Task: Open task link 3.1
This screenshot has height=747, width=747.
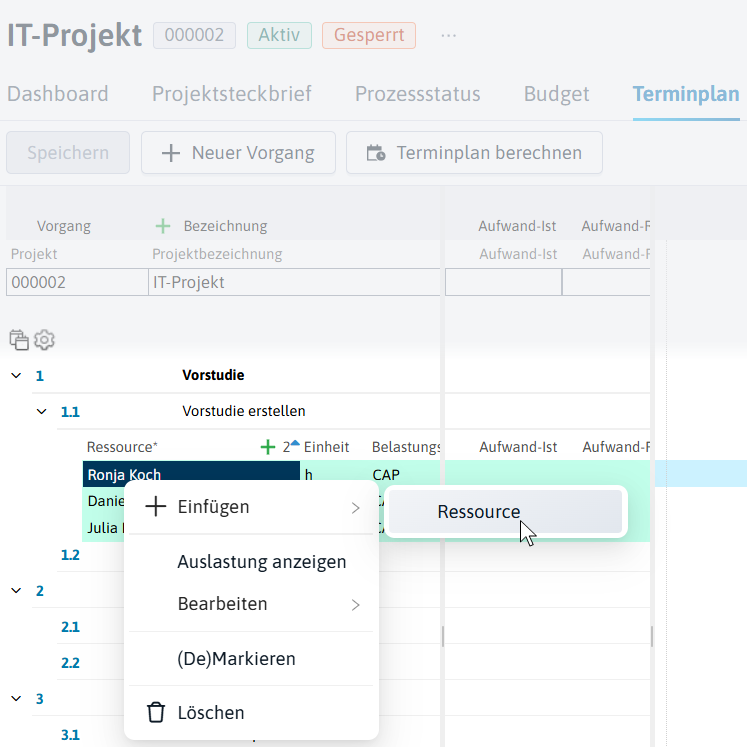Action: [70, 735]
